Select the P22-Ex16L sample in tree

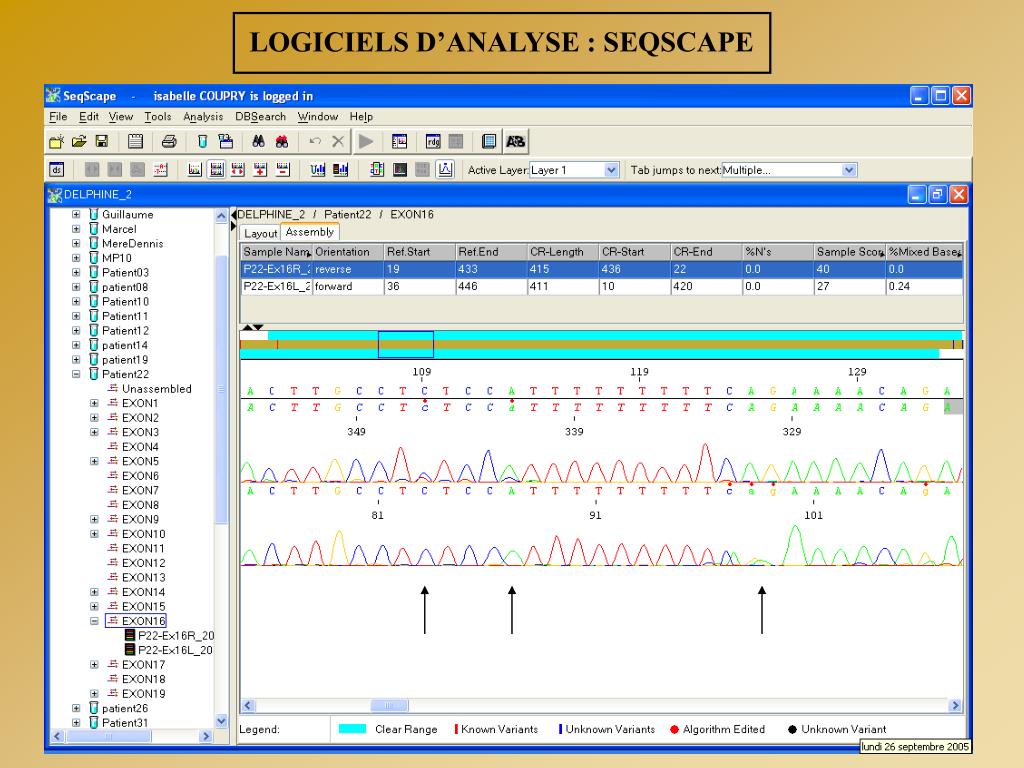[175, 650]
